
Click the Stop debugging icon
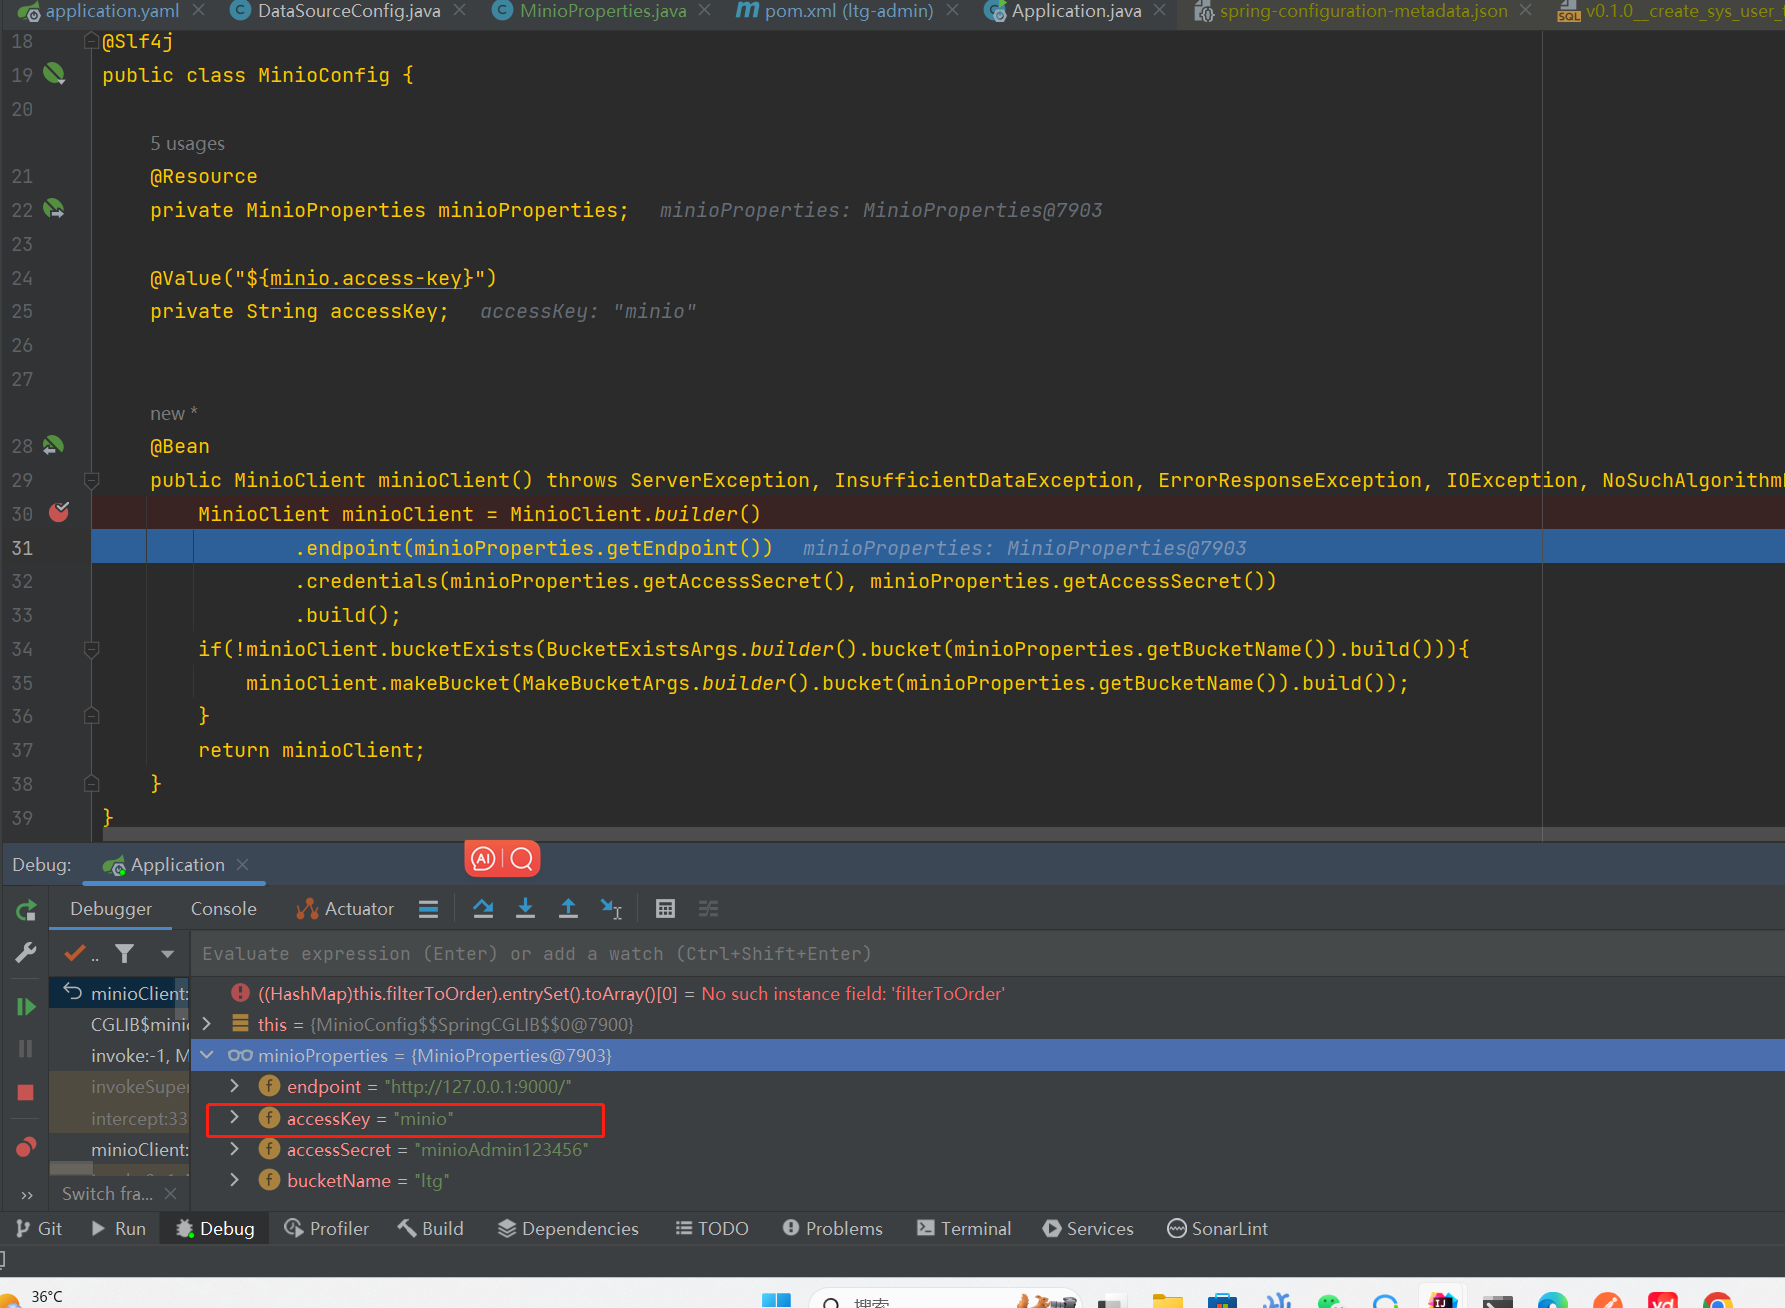25,1092
